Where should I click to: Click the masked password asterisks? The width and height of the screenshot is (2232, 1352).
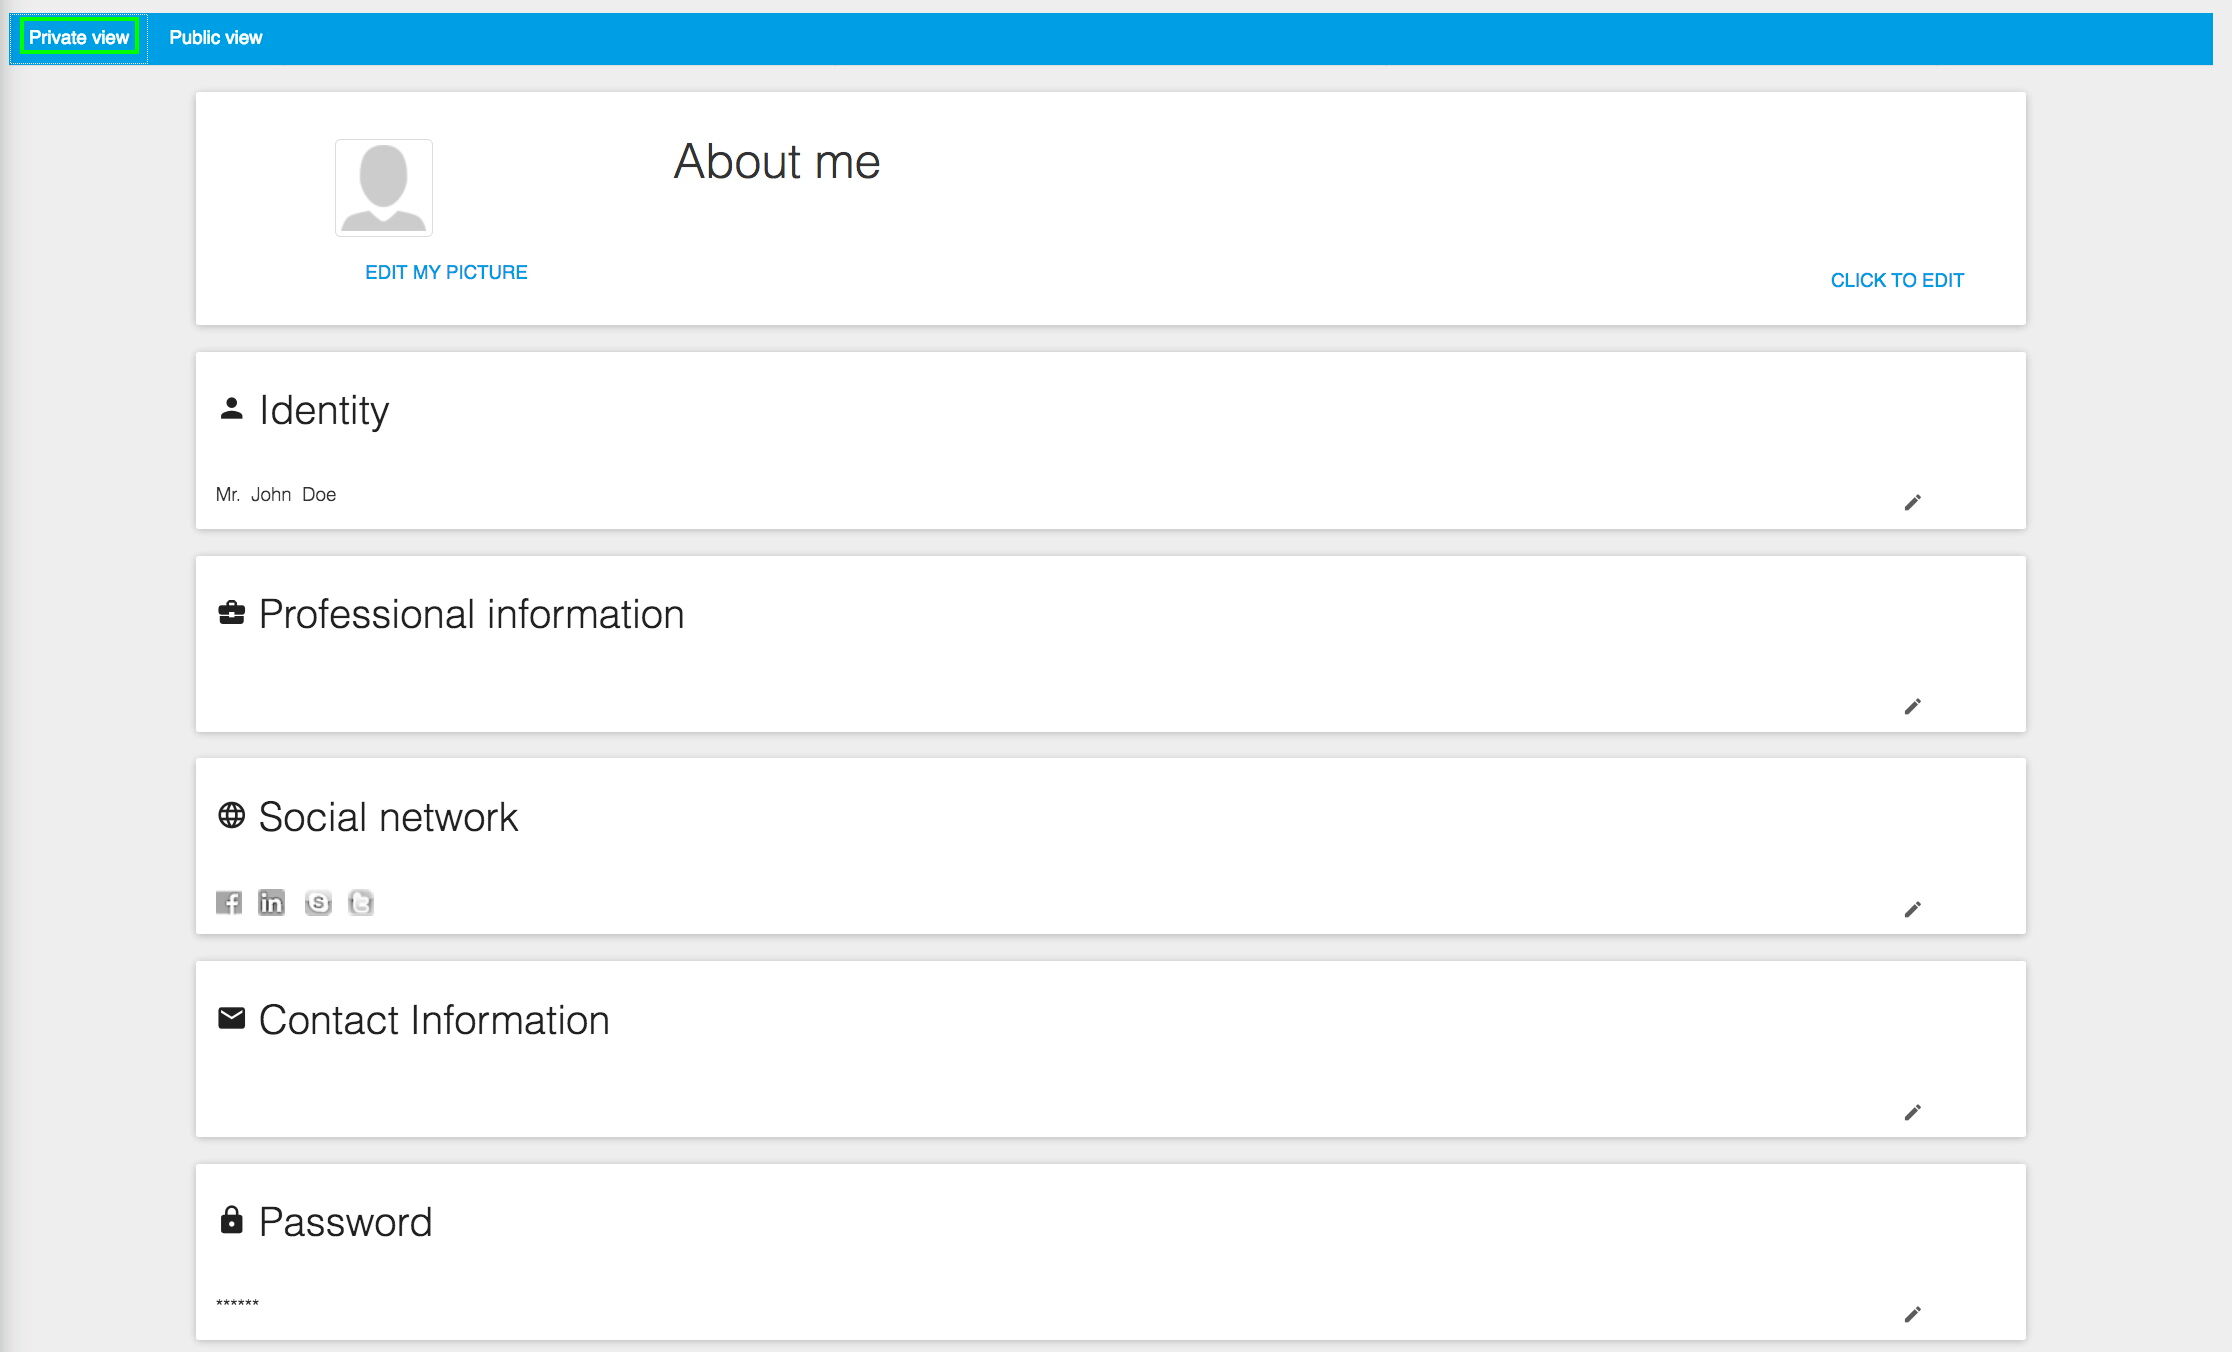238,1303
